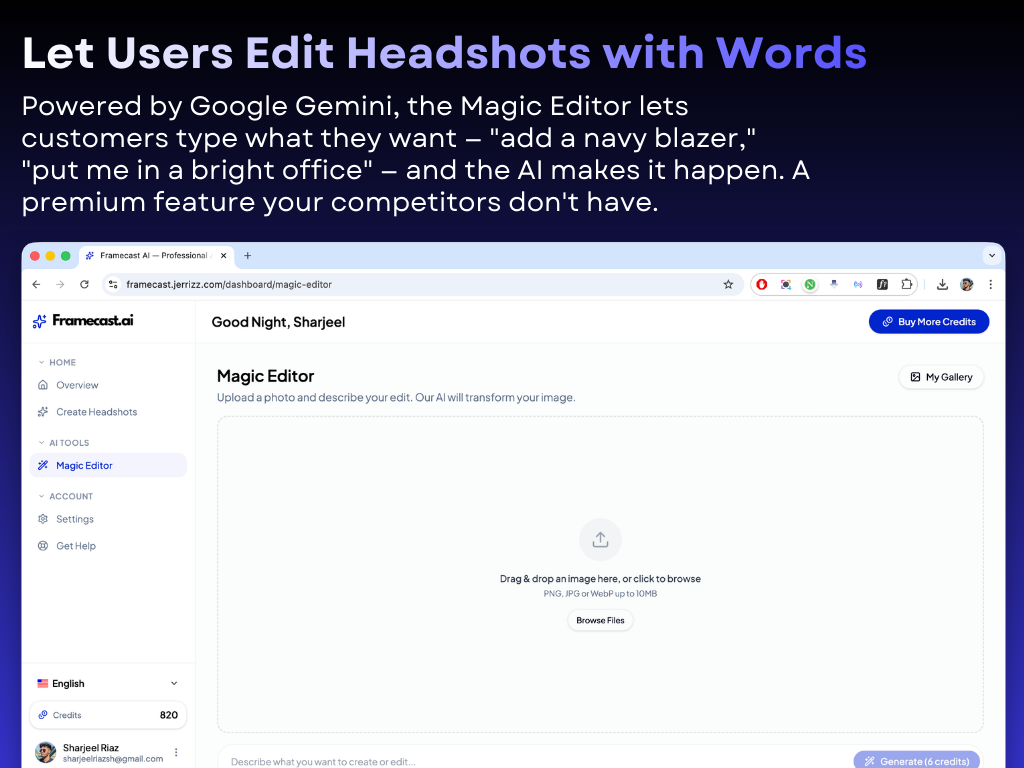This screenshot has height=768, width=1024.
Task: Select Magic Editor in sidebar
Action: [x=108, y=465]
